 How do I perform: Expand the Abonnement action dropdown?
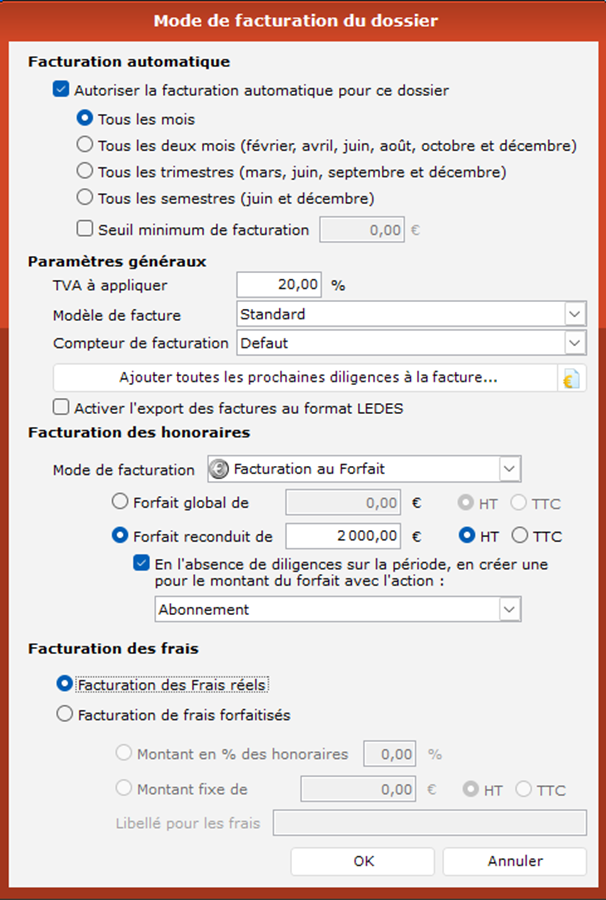coord(509,609)
